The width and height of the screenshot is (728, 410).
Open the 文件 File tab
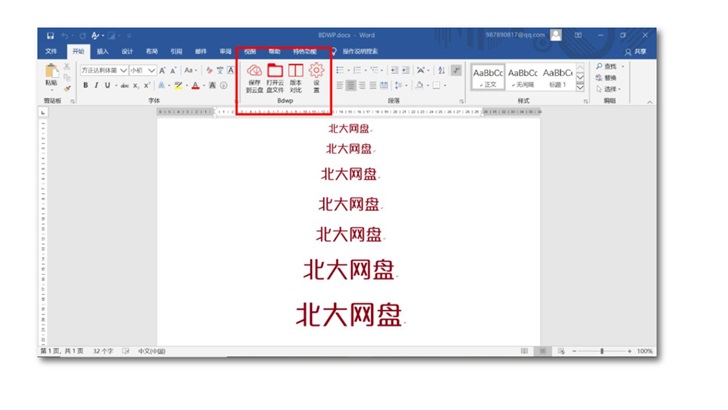pos(51,52)
